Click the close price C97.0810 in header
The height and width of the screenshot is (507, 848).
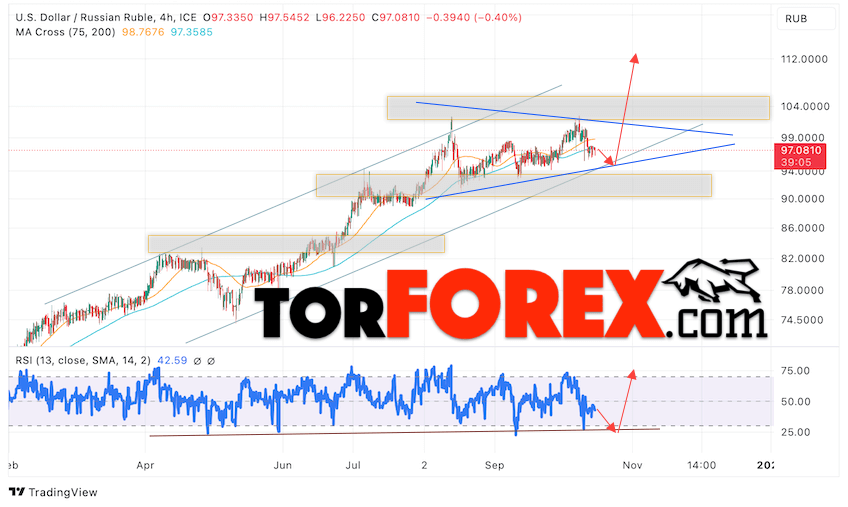point(396,17)
